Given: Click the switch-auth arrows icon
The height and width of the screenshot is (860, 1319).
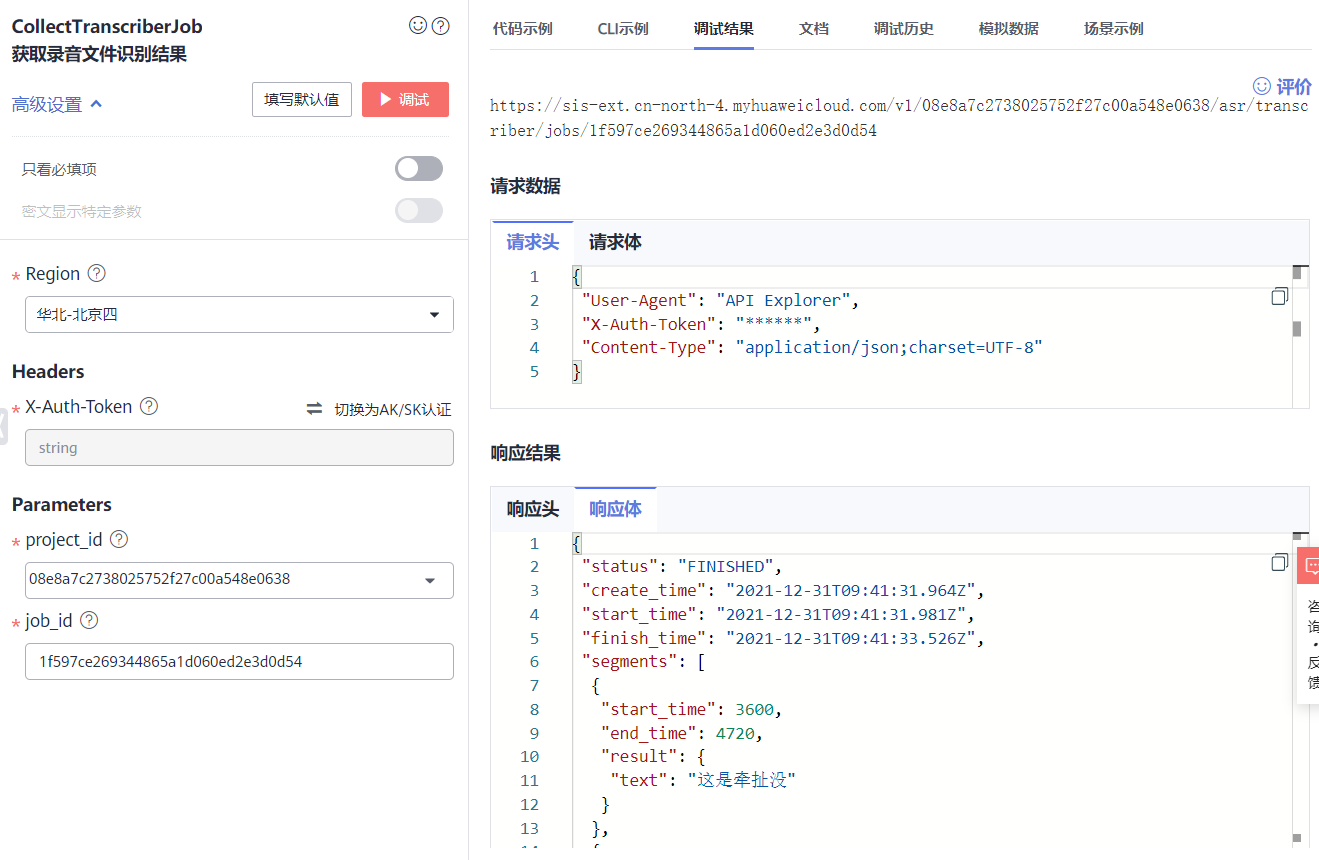Looking at the screenshot, I should pyautogui.click(x=314, y=408).
